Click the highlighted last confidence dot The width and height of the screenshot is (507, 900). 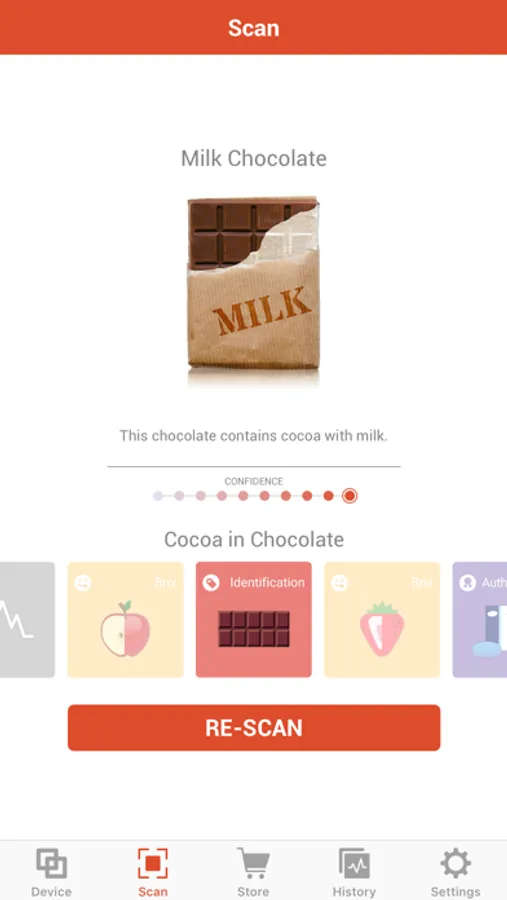point(350,496)
